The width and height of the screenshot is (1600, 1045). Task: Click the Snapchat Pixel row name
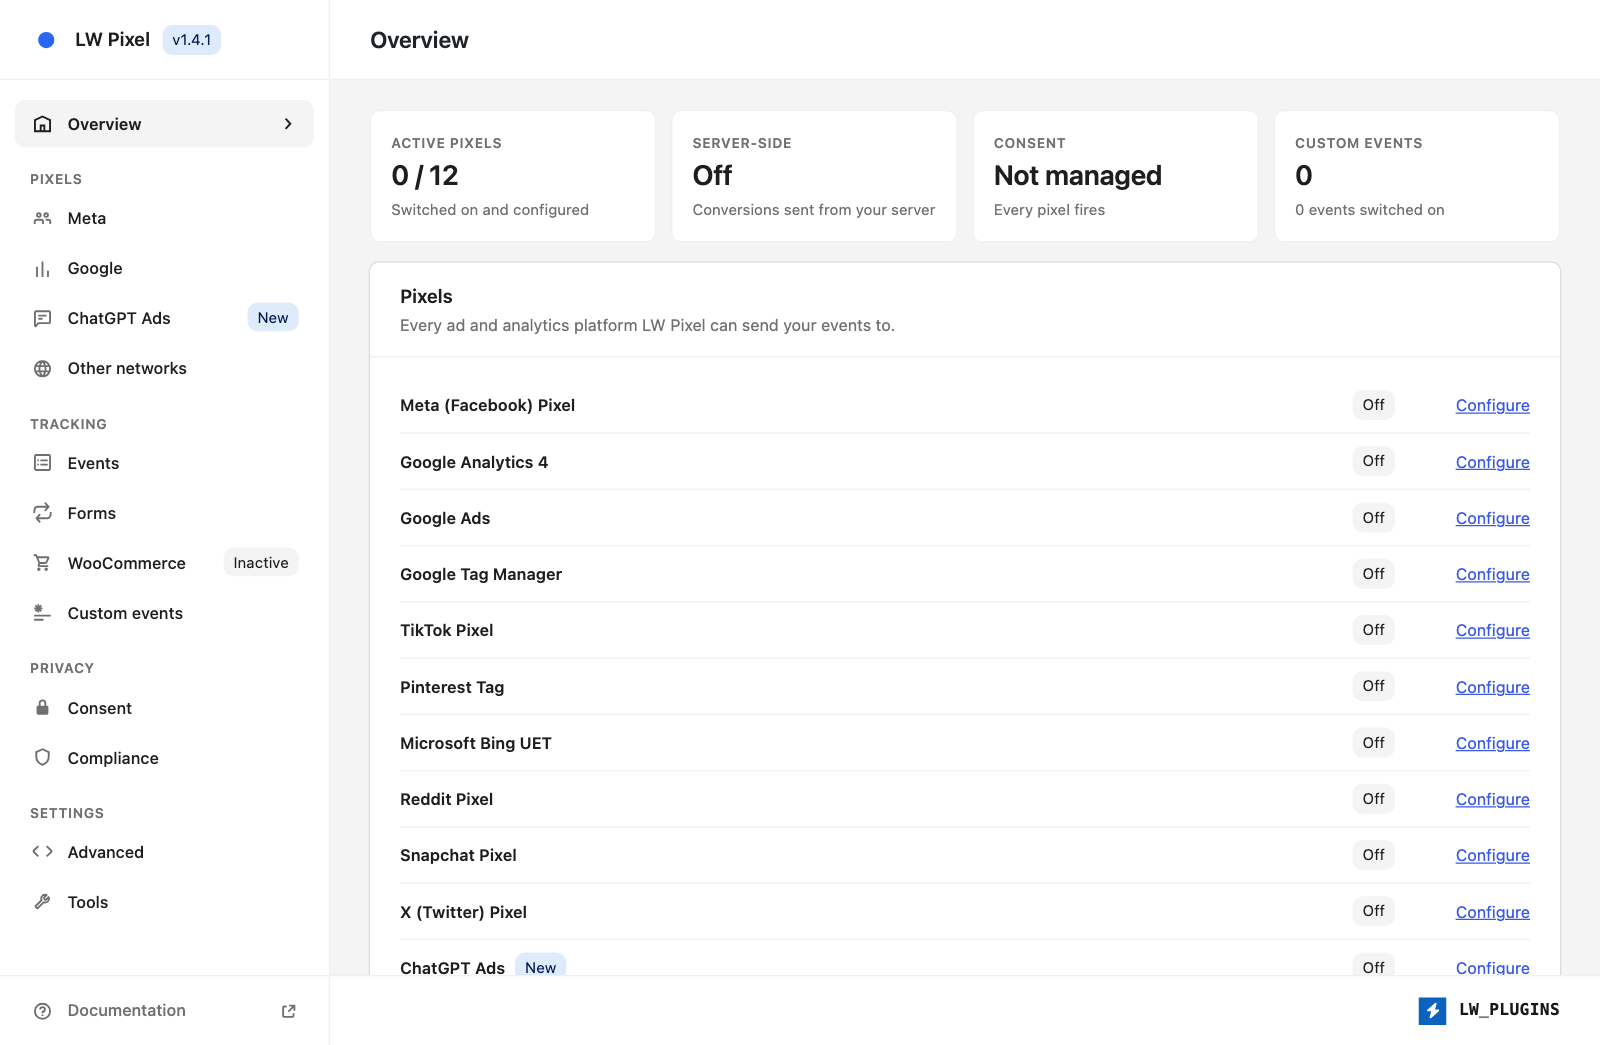tap(458, 855)
